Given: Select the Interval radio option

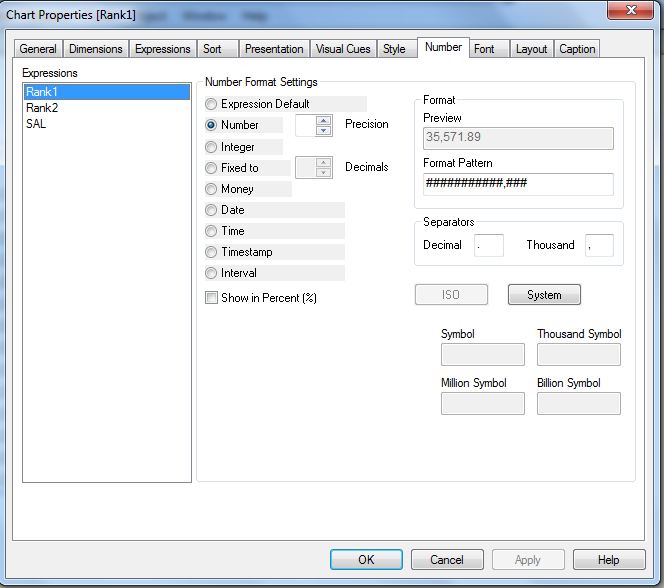Looking at the screenshot, I should tap(211, 273).
